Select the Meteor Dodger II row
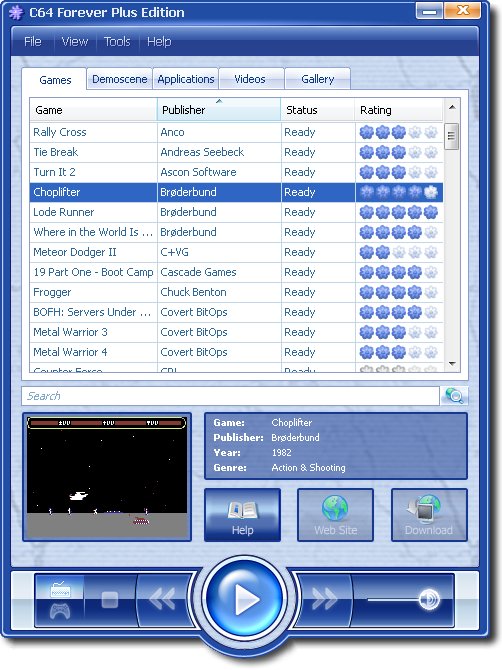 tap(236, 252)
